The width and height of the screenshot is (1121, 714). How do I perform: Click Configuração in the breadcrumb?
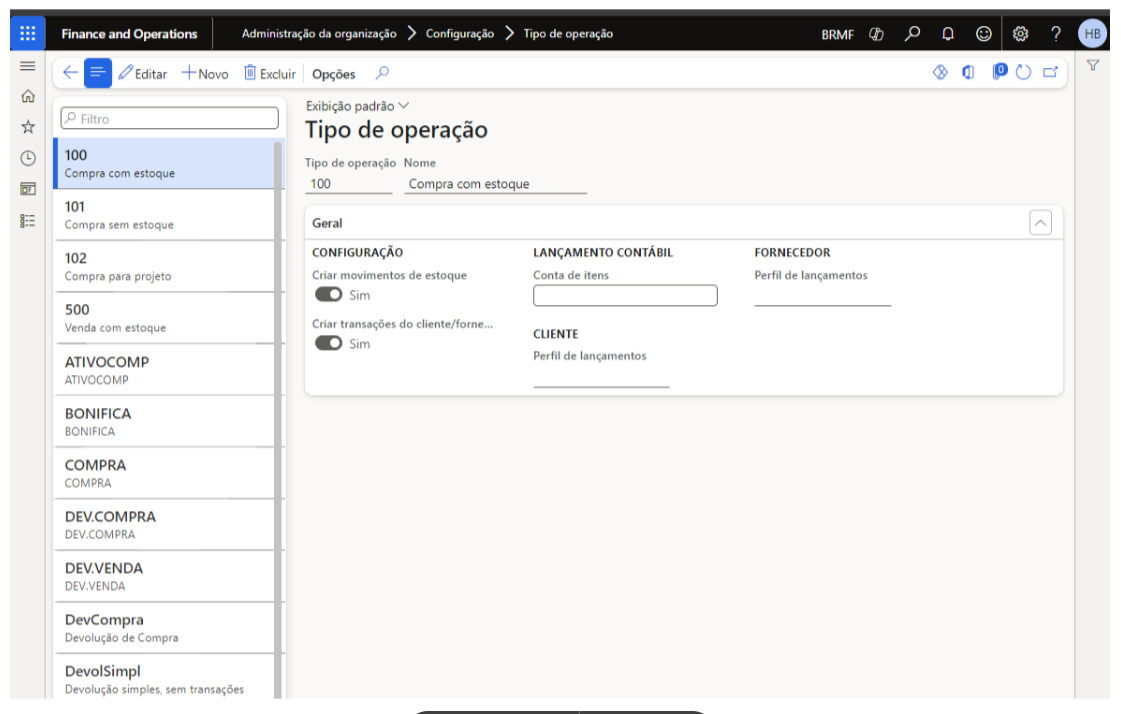tap(459, 34)
